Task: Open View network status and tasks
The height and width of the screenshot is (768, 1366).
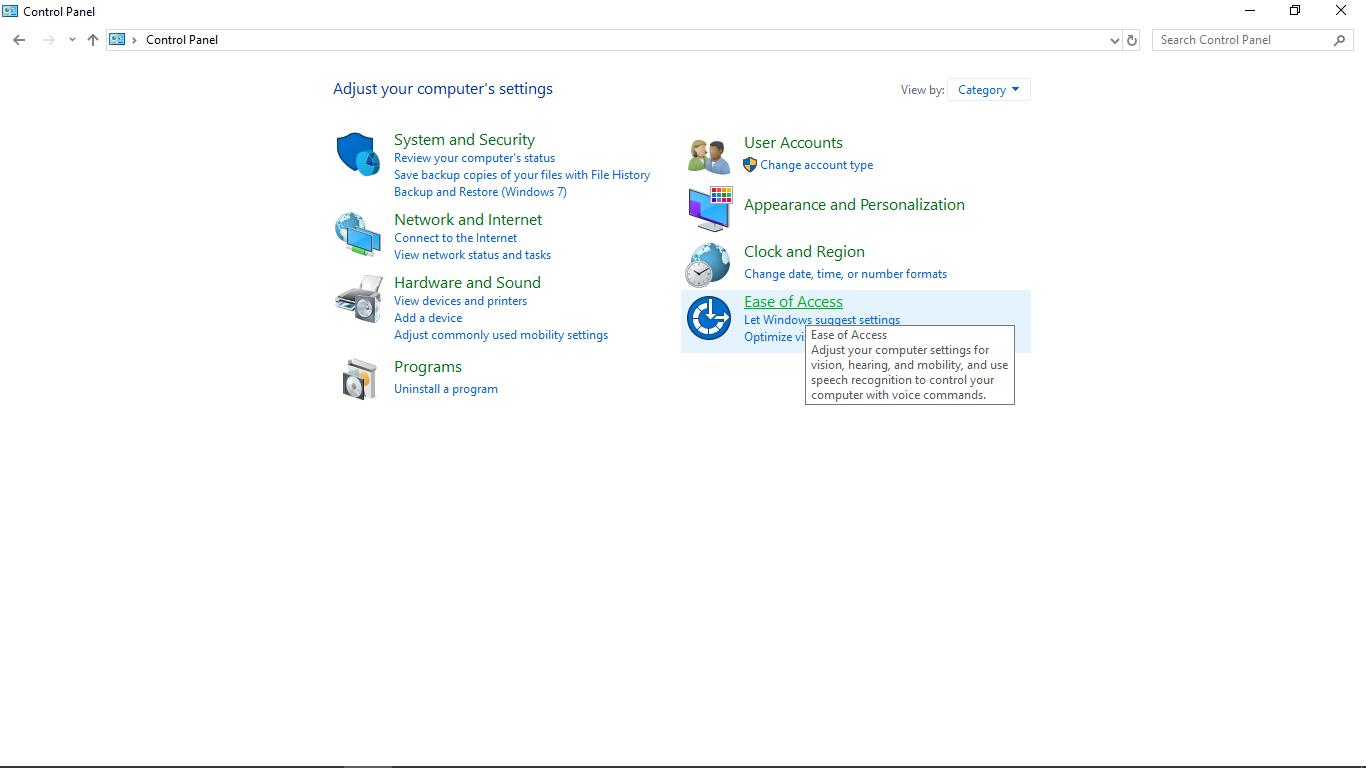Action: point(472,255)
